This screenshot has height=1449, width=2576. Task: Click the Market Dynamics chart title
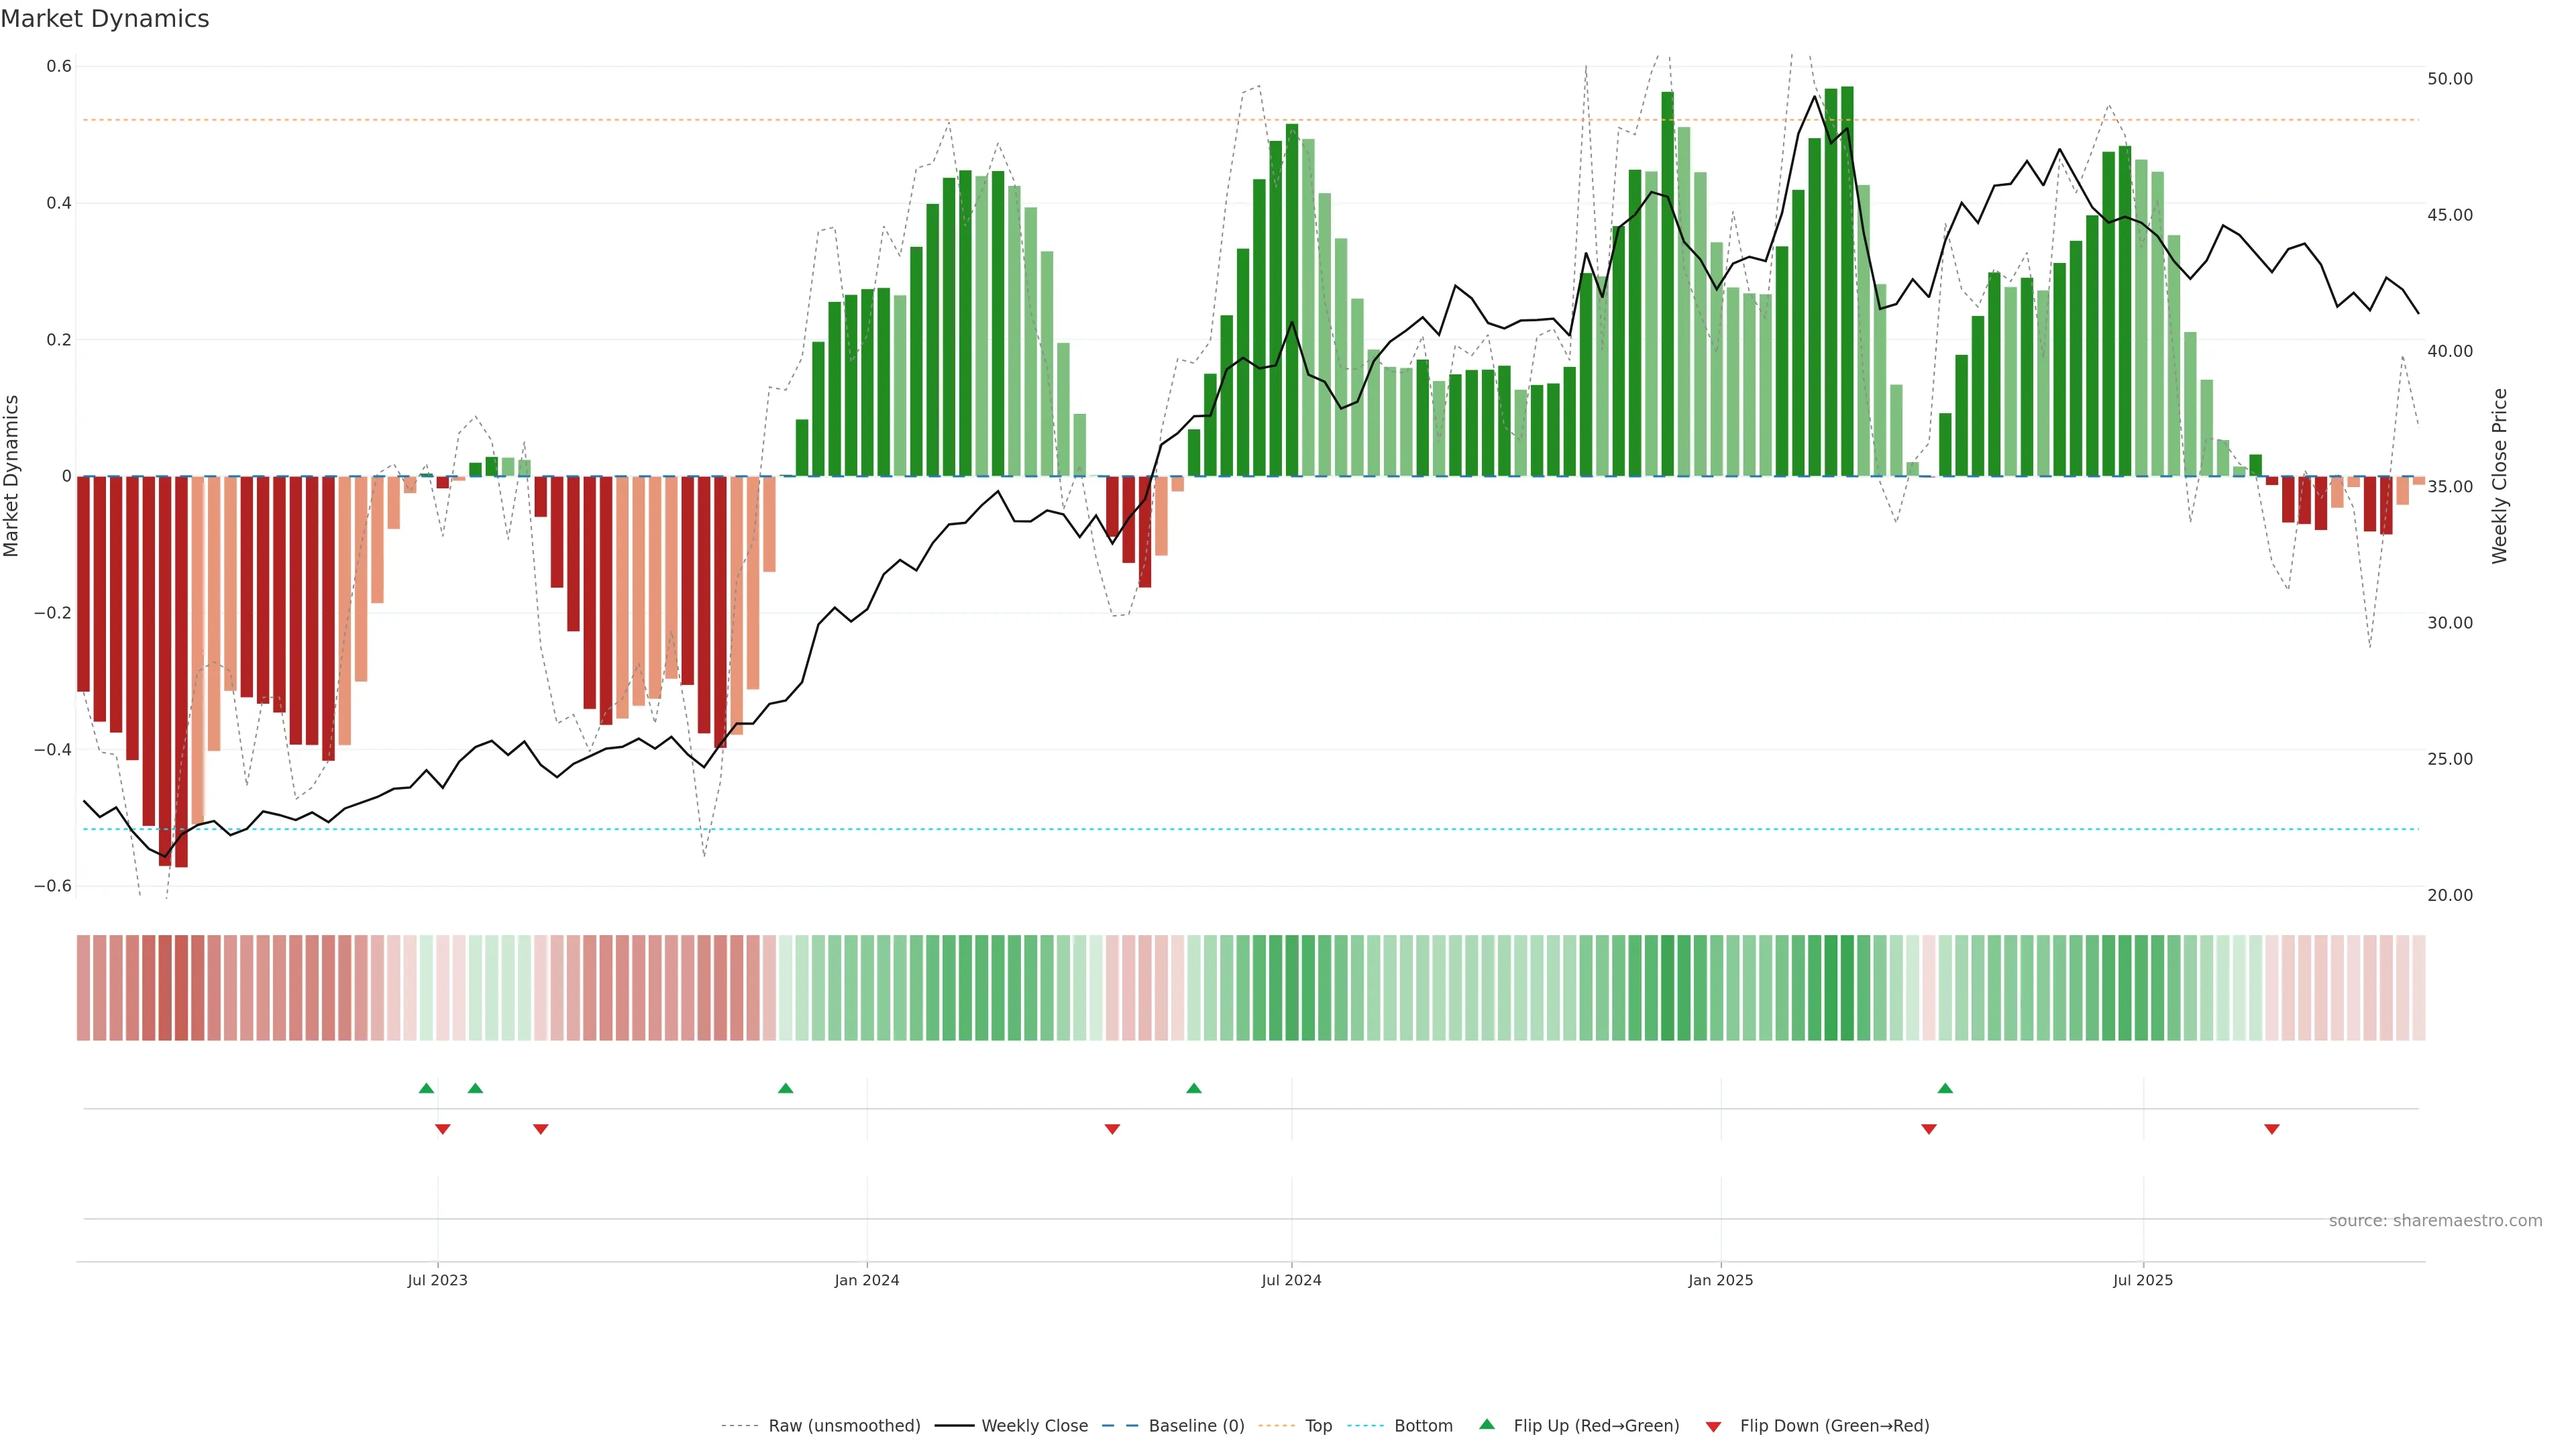pos(105,19)
